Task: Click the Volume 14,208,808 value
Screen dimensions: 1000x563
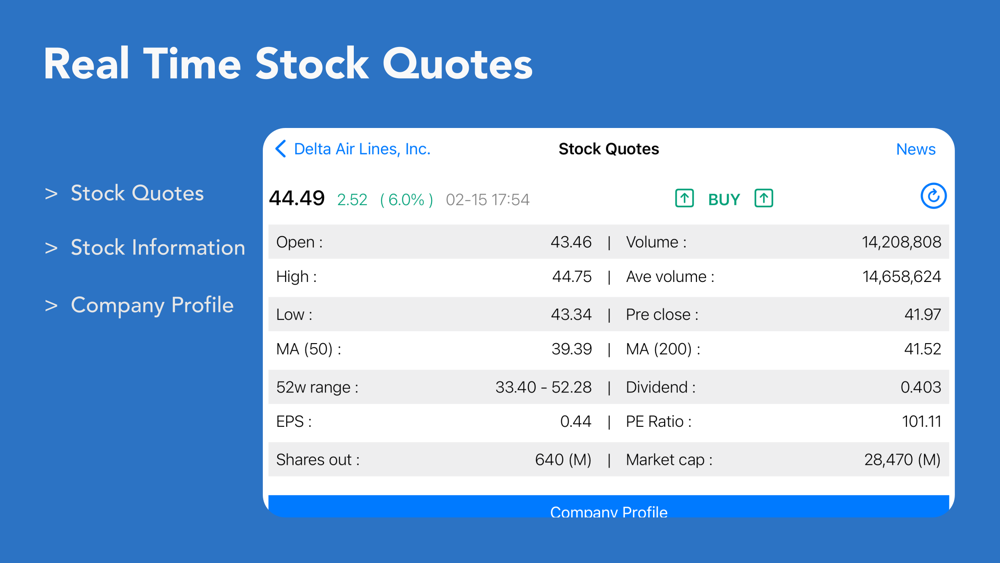Action: 901,242
